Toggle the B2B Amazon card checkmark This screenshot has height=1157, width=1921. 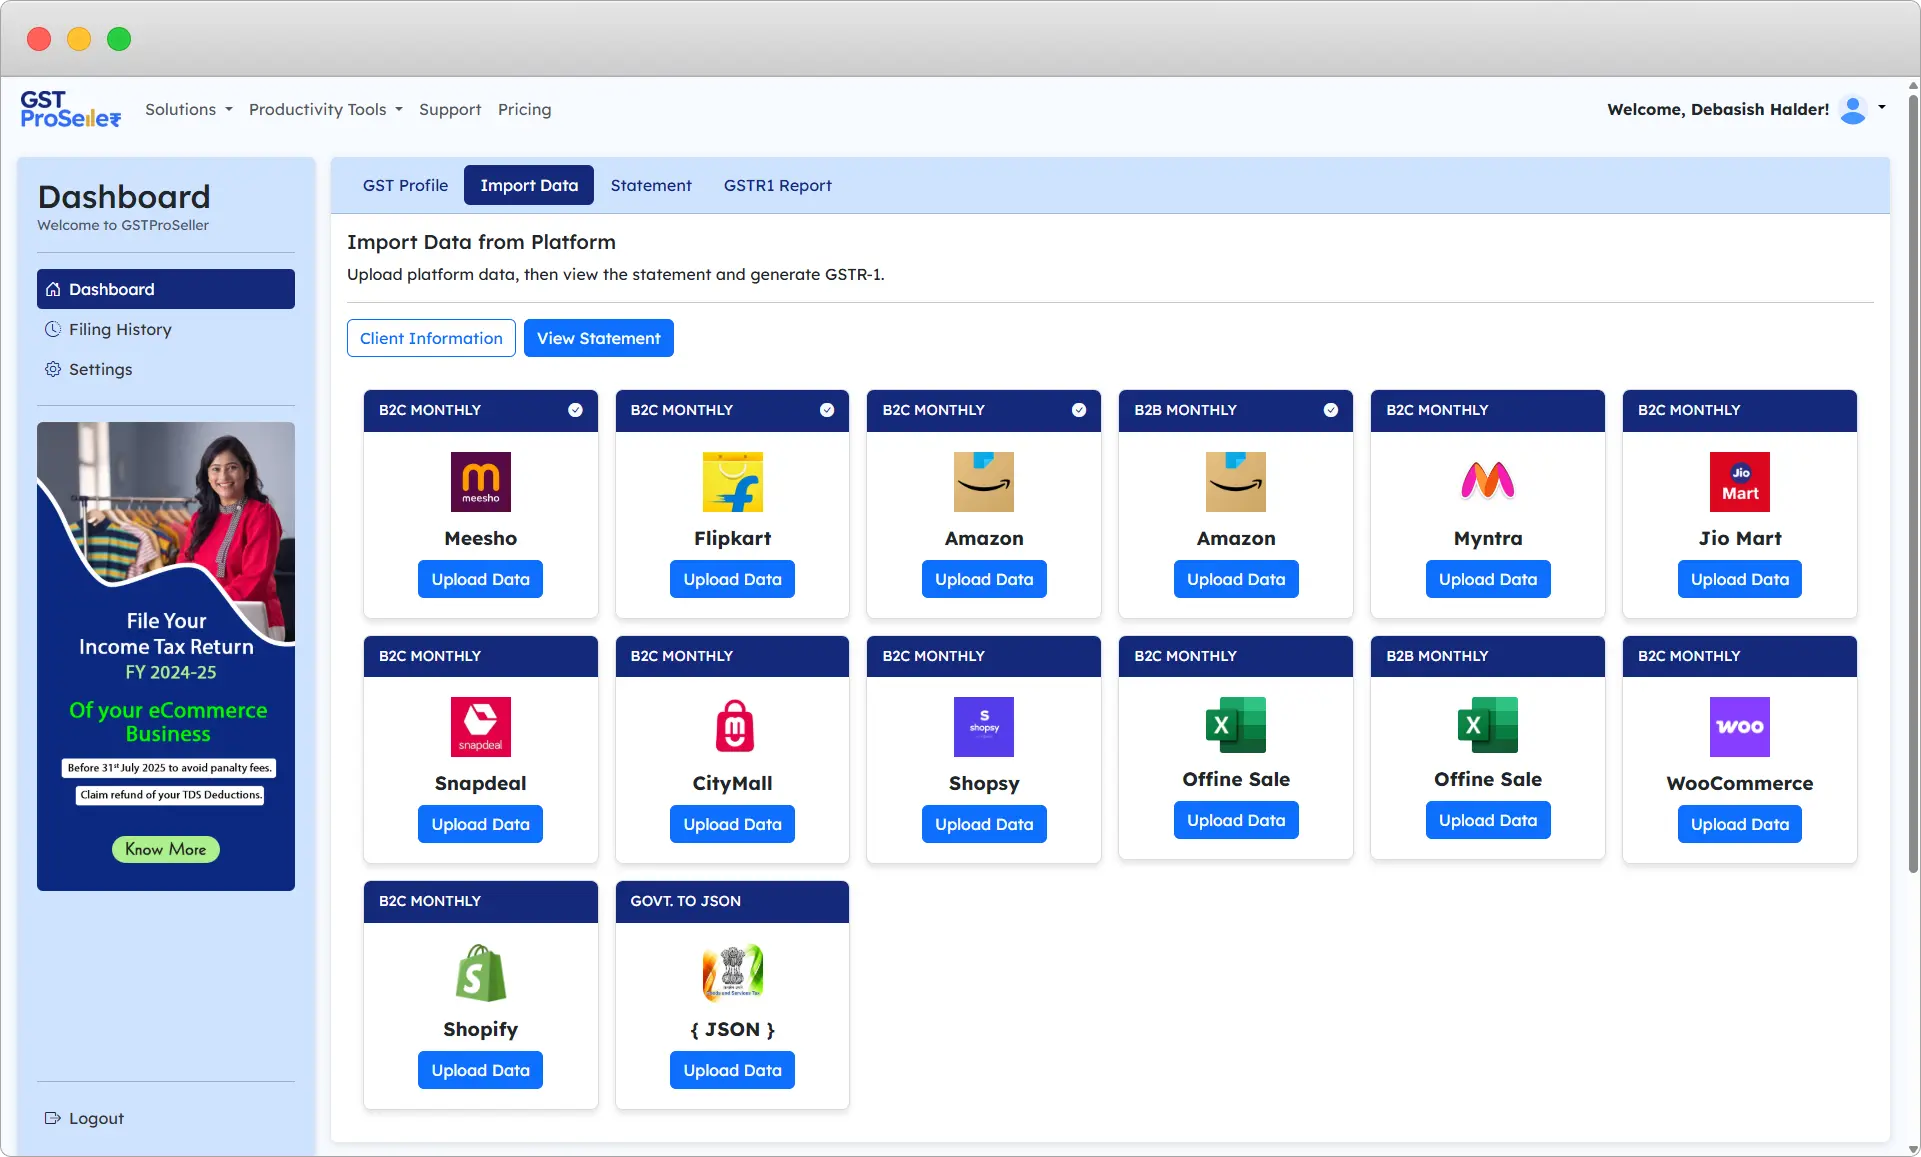pos(1331,410)
